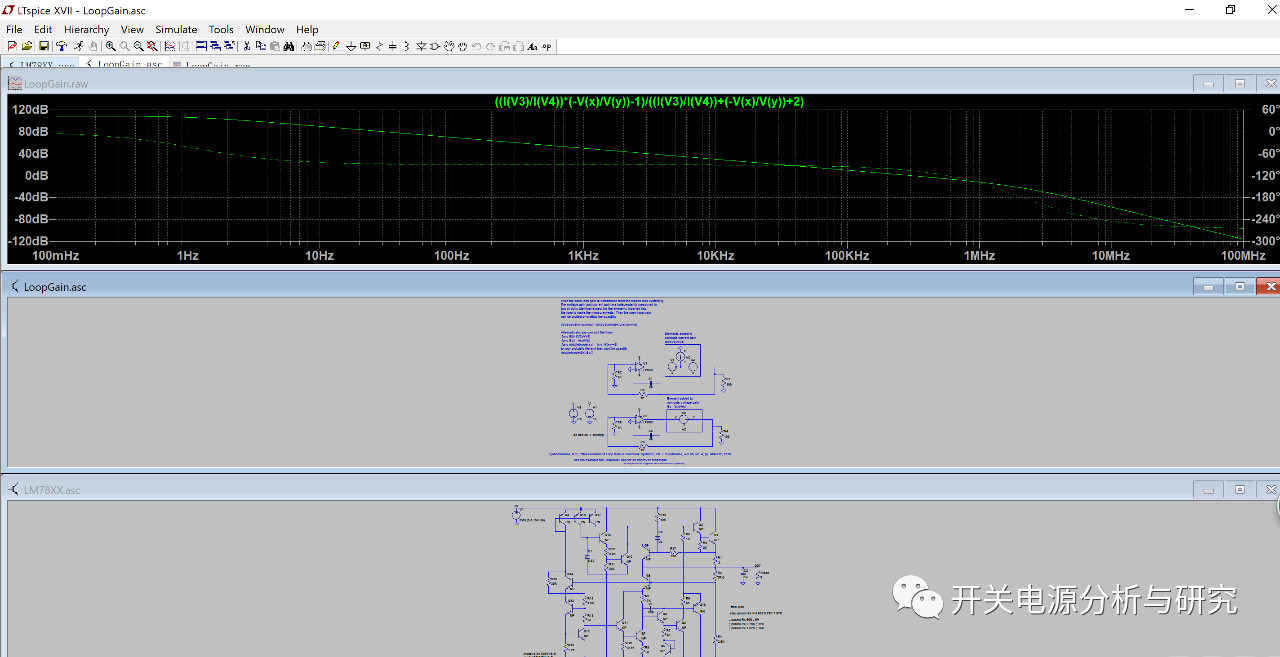This screenshot has height=657, width=1280.
Task: Focus the LM78XX.asc window title bar
Action: [600, 490]
